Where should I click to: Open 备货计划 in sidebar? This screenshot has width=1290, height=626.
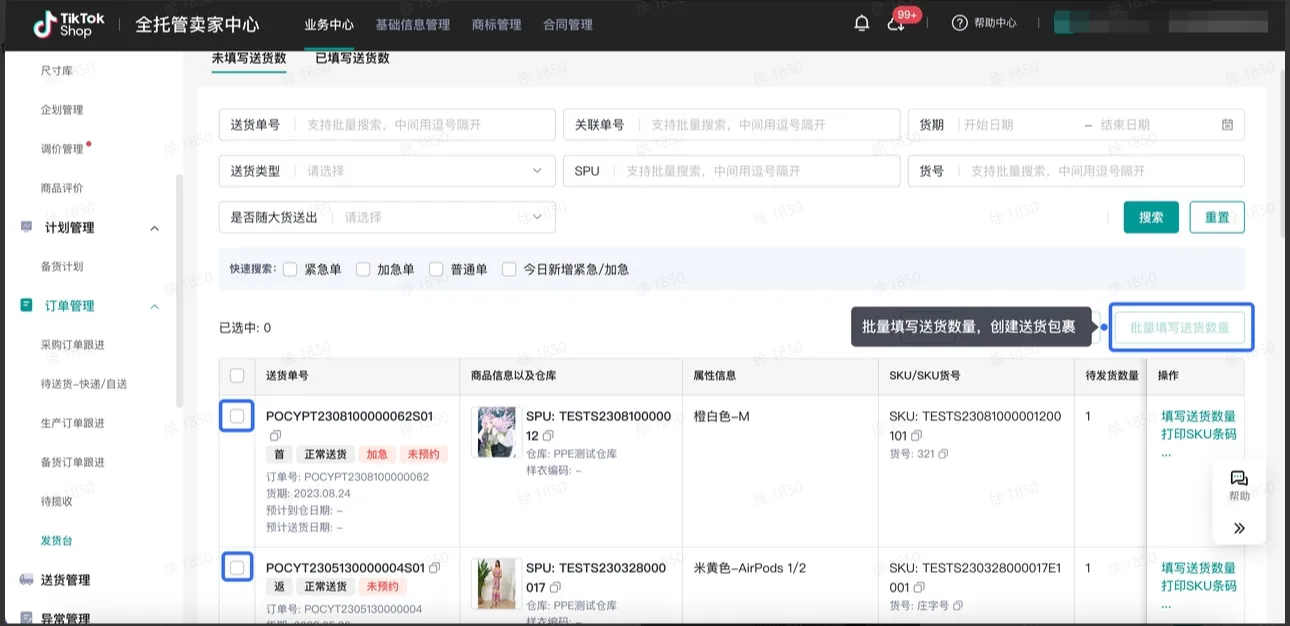click(x=62, y=266)
